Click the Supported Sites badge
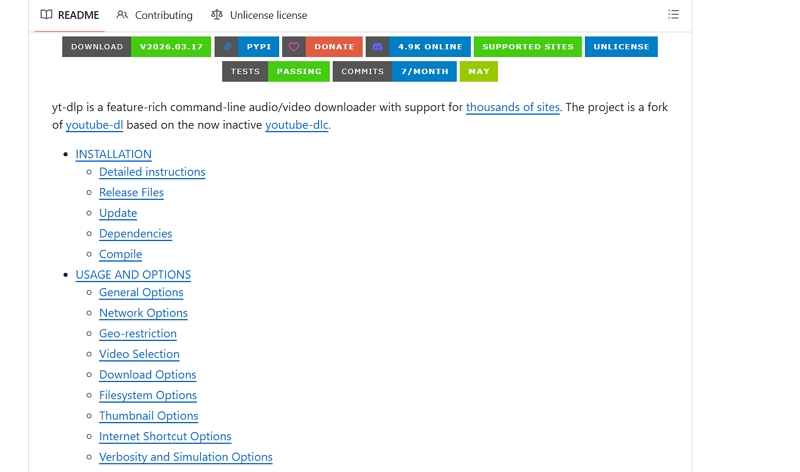This screenshot has height=472, width=800. pos(528,46)
